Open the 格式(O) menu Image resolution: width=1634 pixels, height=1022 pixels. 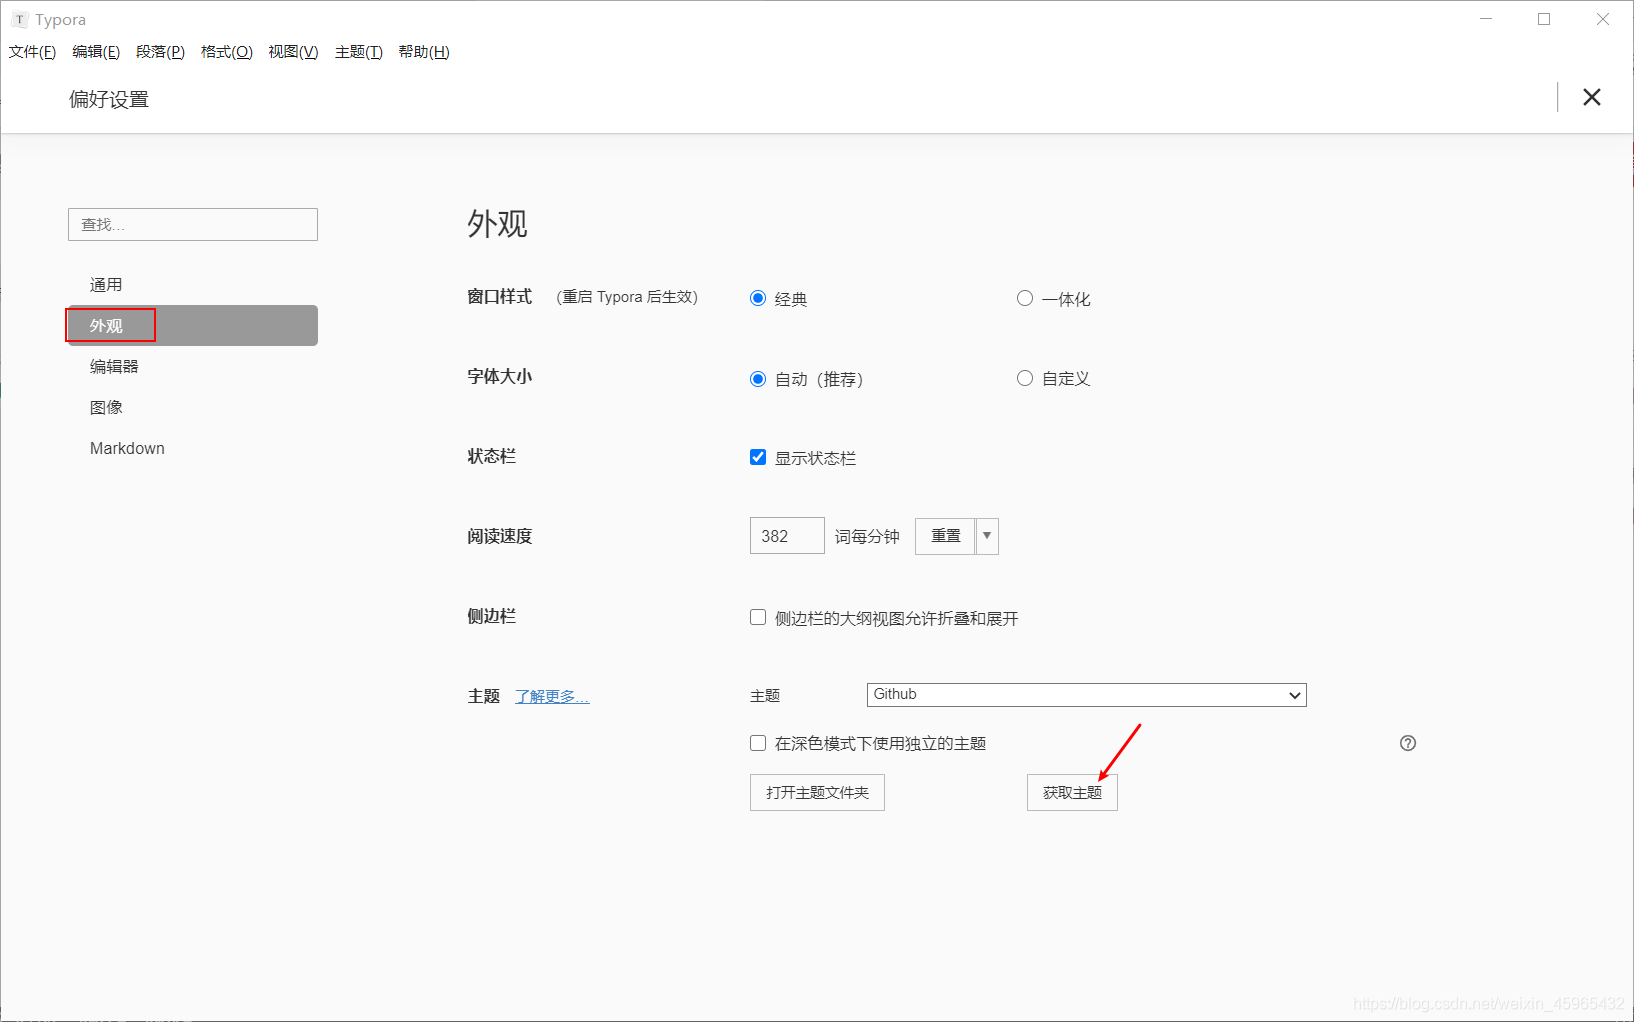227,52
